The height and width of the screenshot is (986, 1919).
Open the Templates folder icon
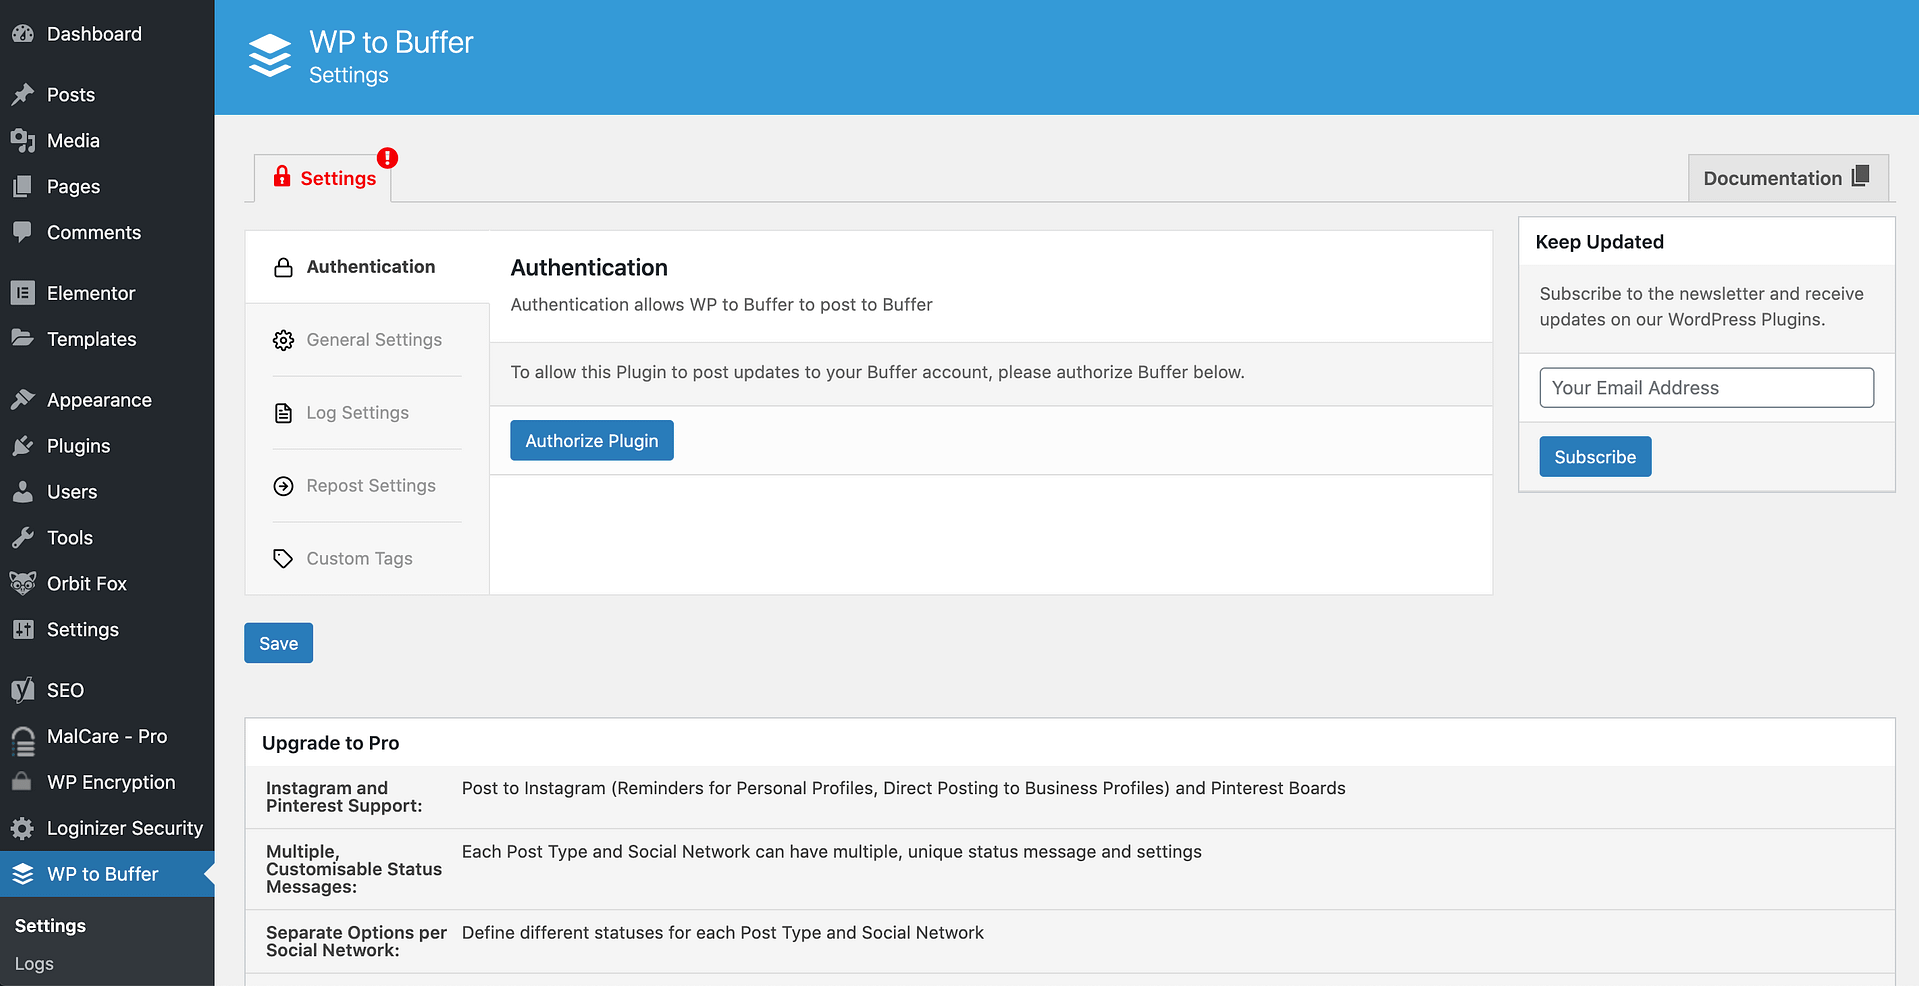click(22, 339)
